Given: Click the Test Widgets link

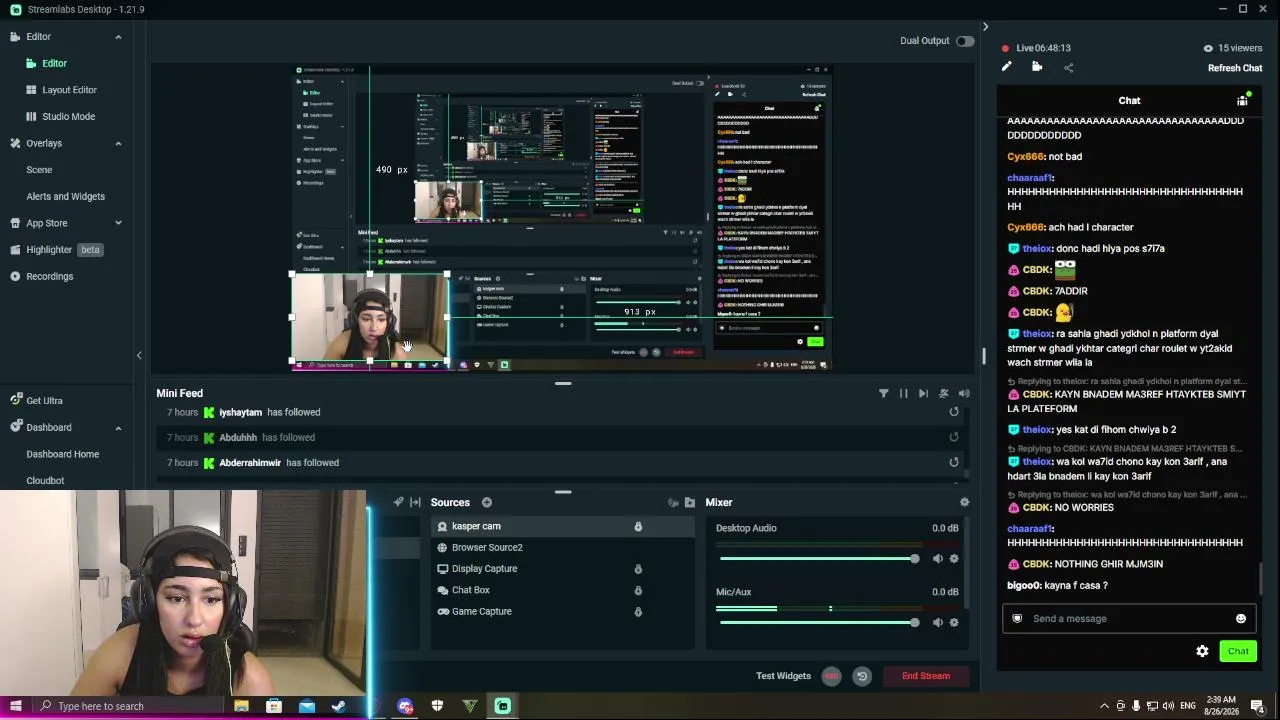Looking at the screenshot, I should tap(783, 676).
